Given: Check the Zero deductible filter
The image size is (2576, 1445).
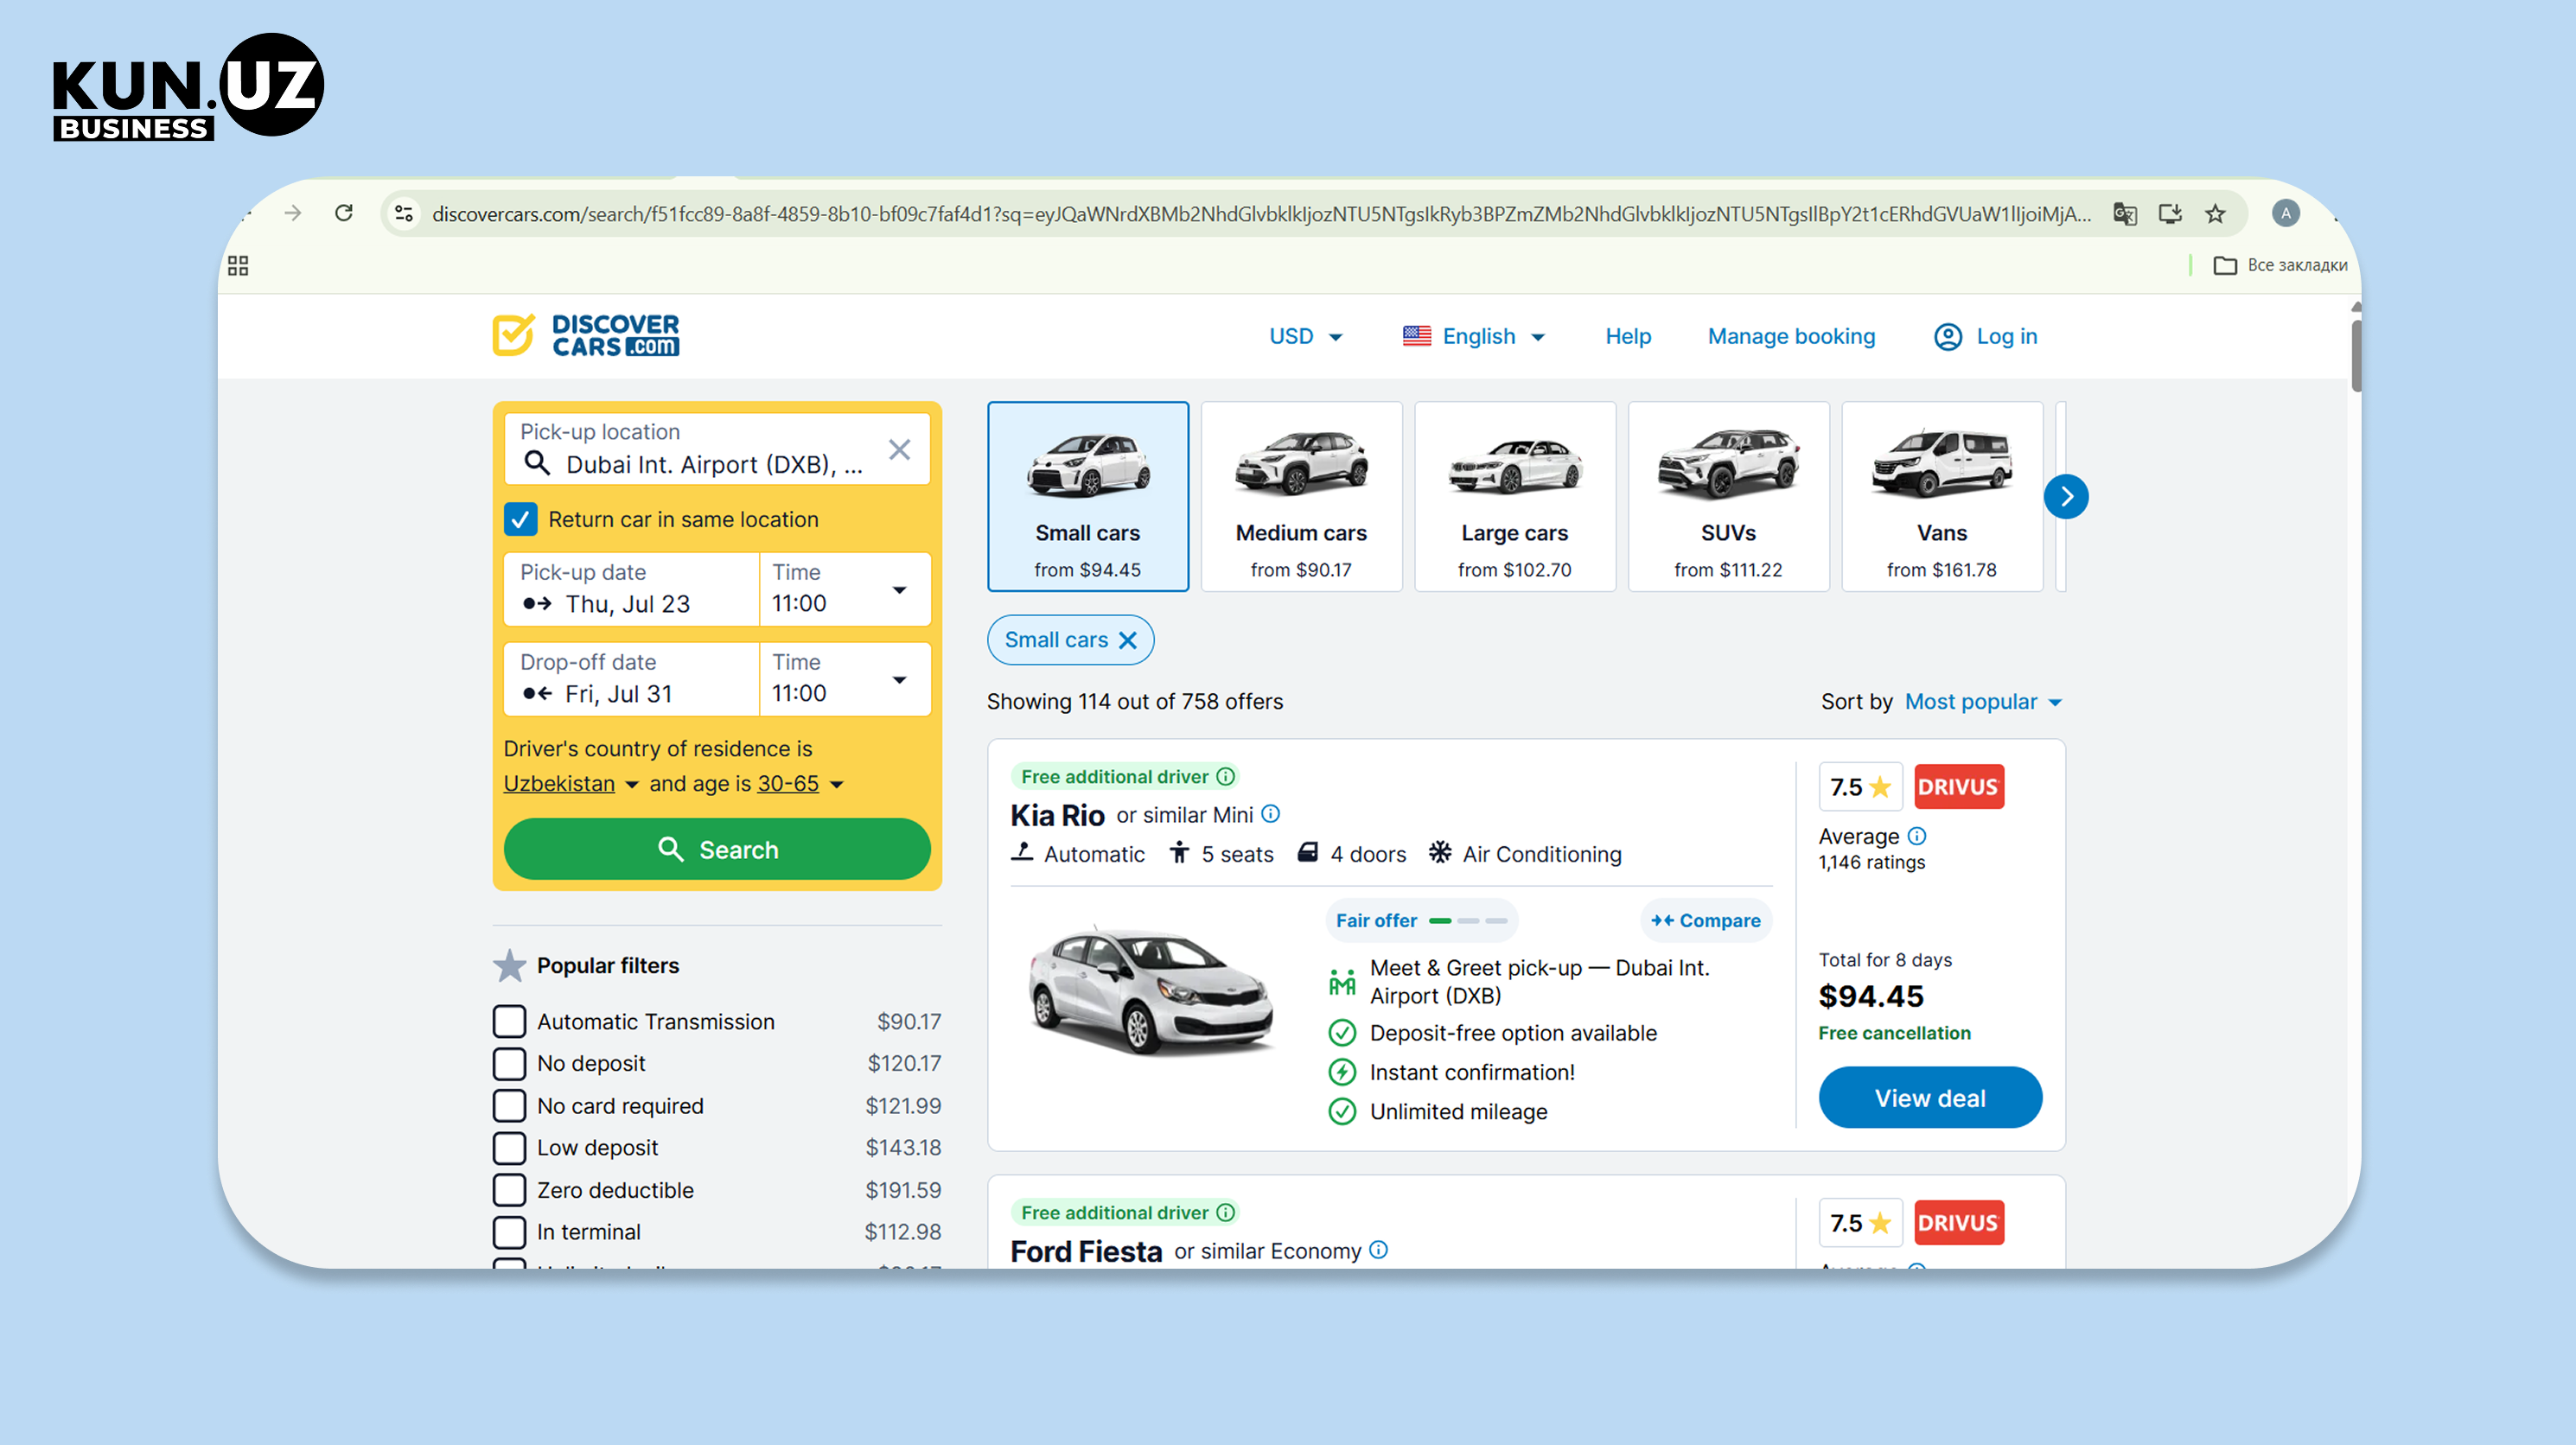Looking at the screenshot, I should (510, 1190).
